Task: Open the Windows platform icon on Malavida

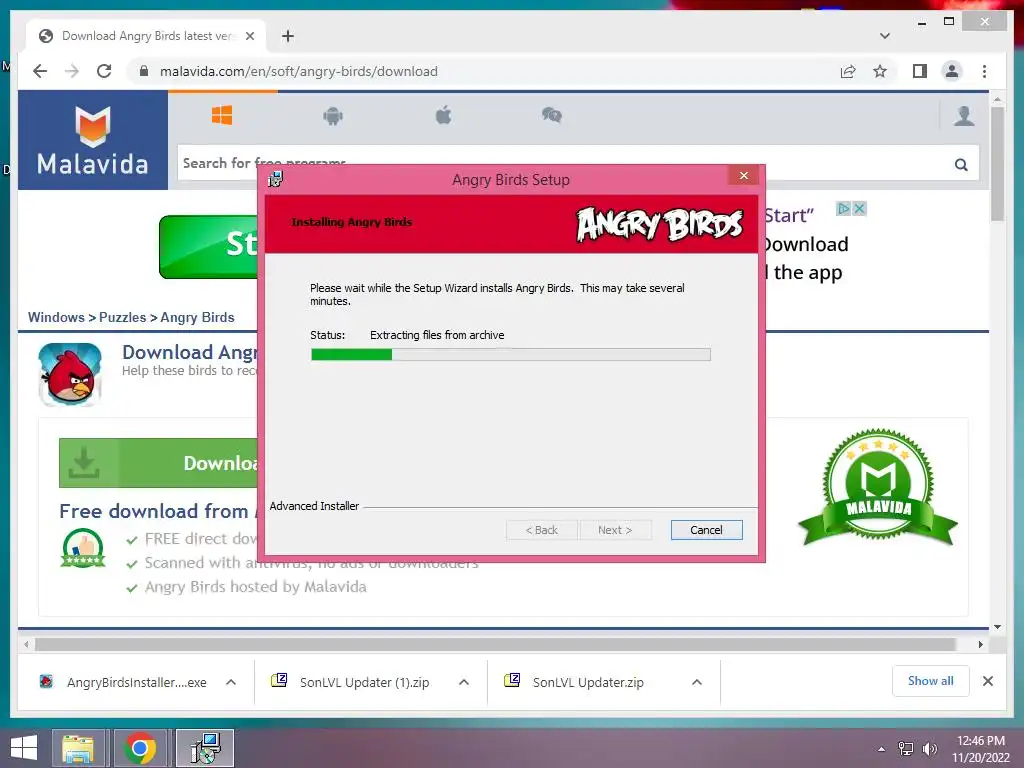Action: click(222, 116)
